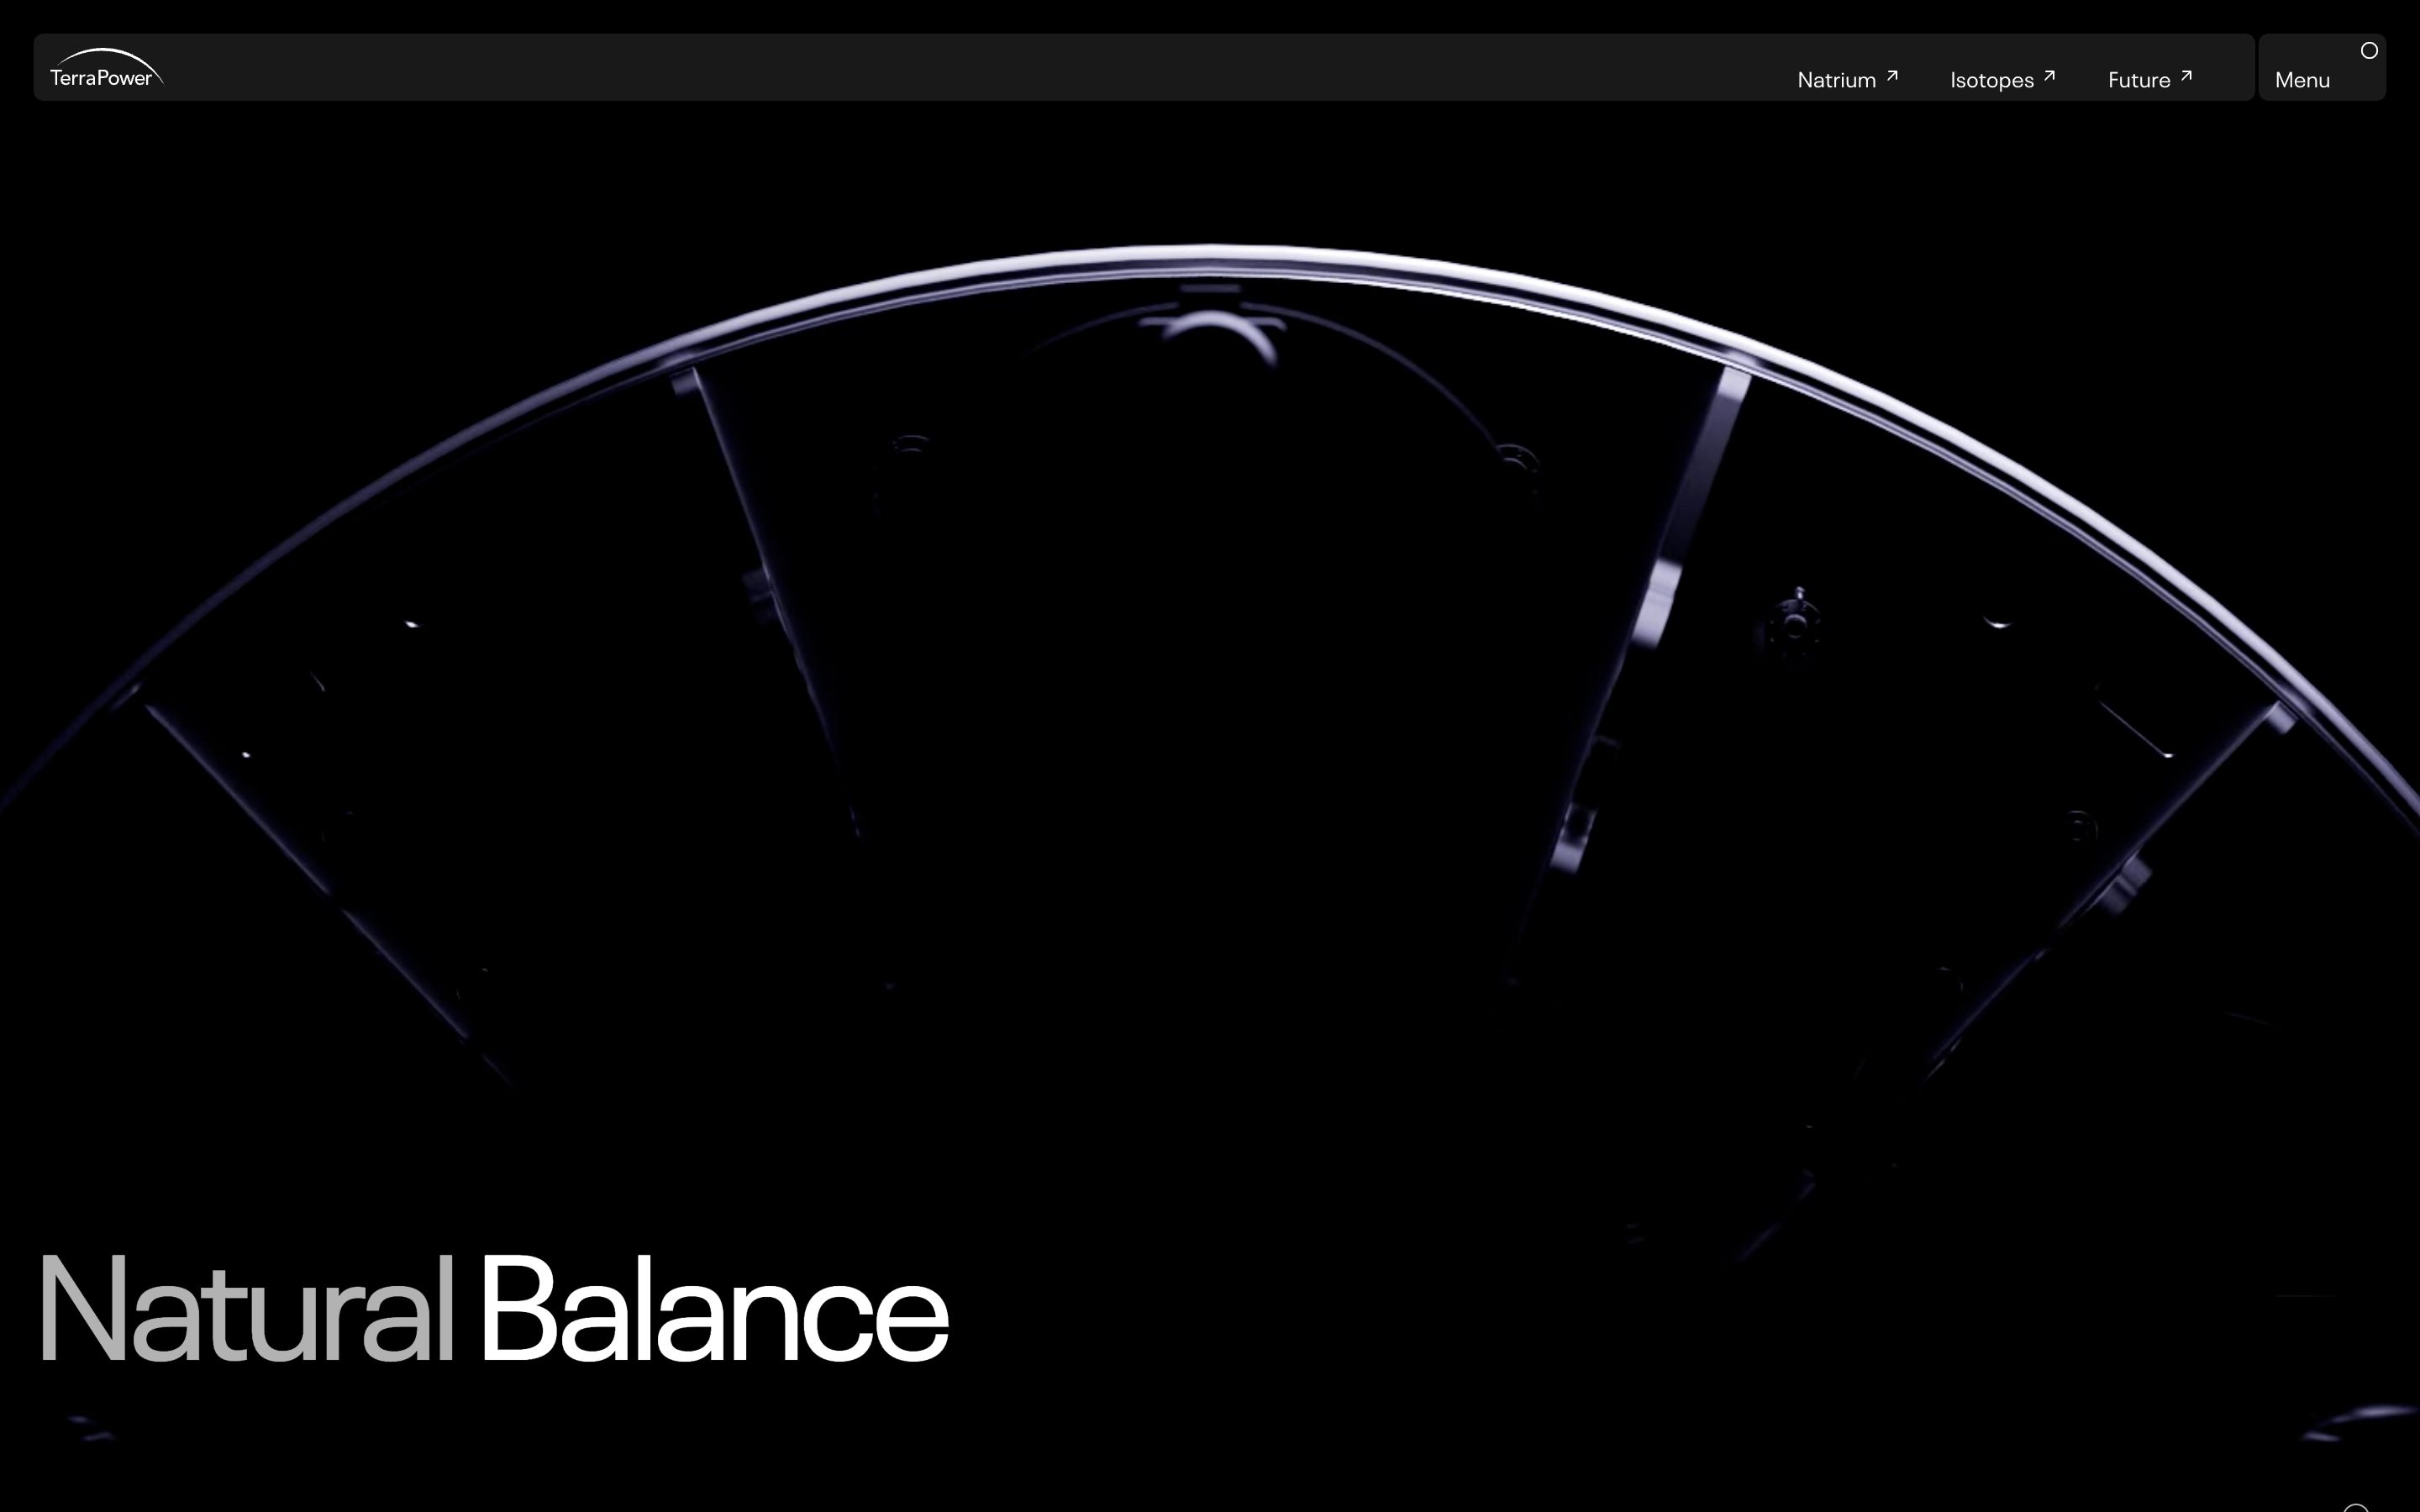Go to the Future page link
This screenshot has width=2420, height=1512.
[x=2138, y=80]
